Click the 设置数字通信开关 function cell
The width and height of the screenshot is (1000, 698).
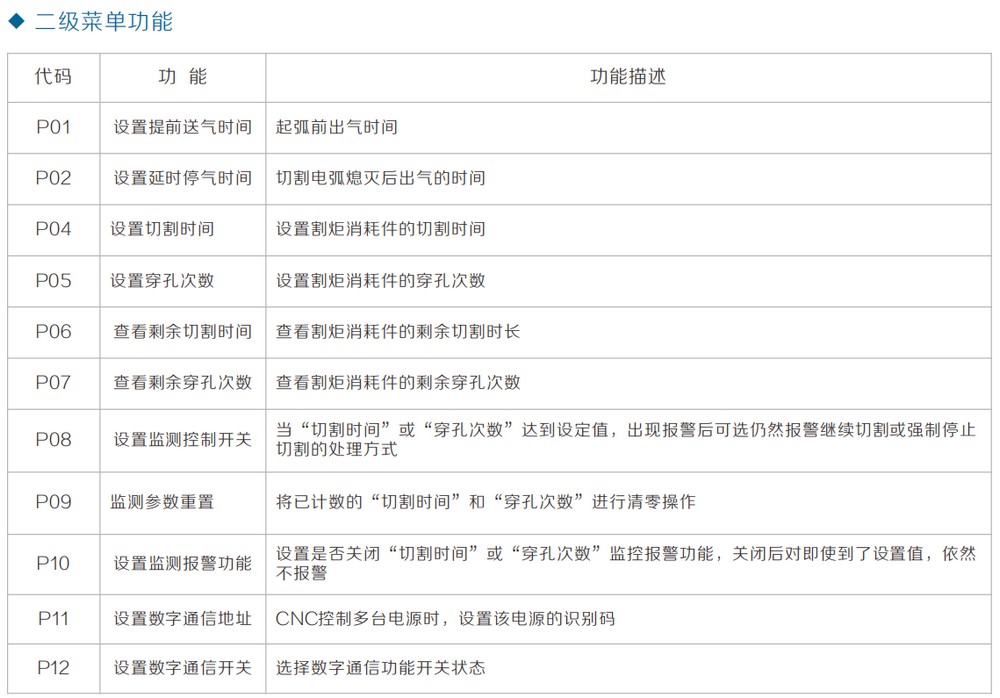182,667
